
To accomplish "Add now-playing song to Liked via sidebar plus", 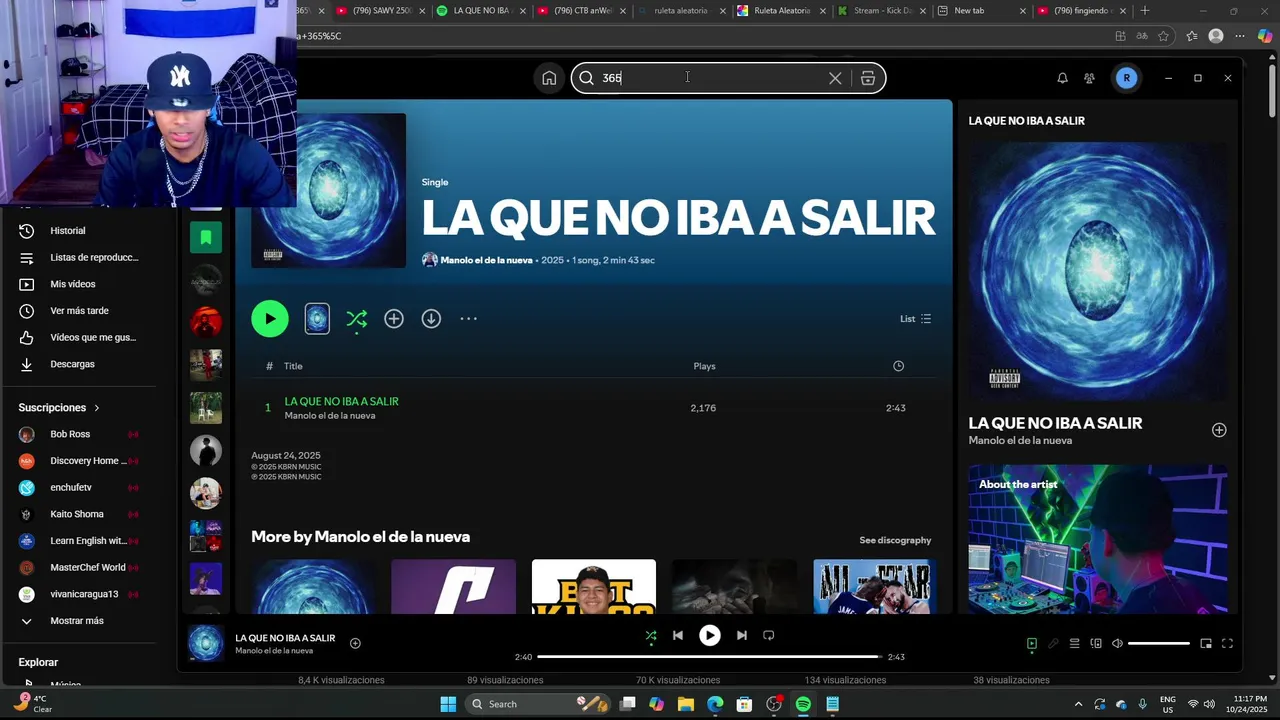I will coord(1219,430).
